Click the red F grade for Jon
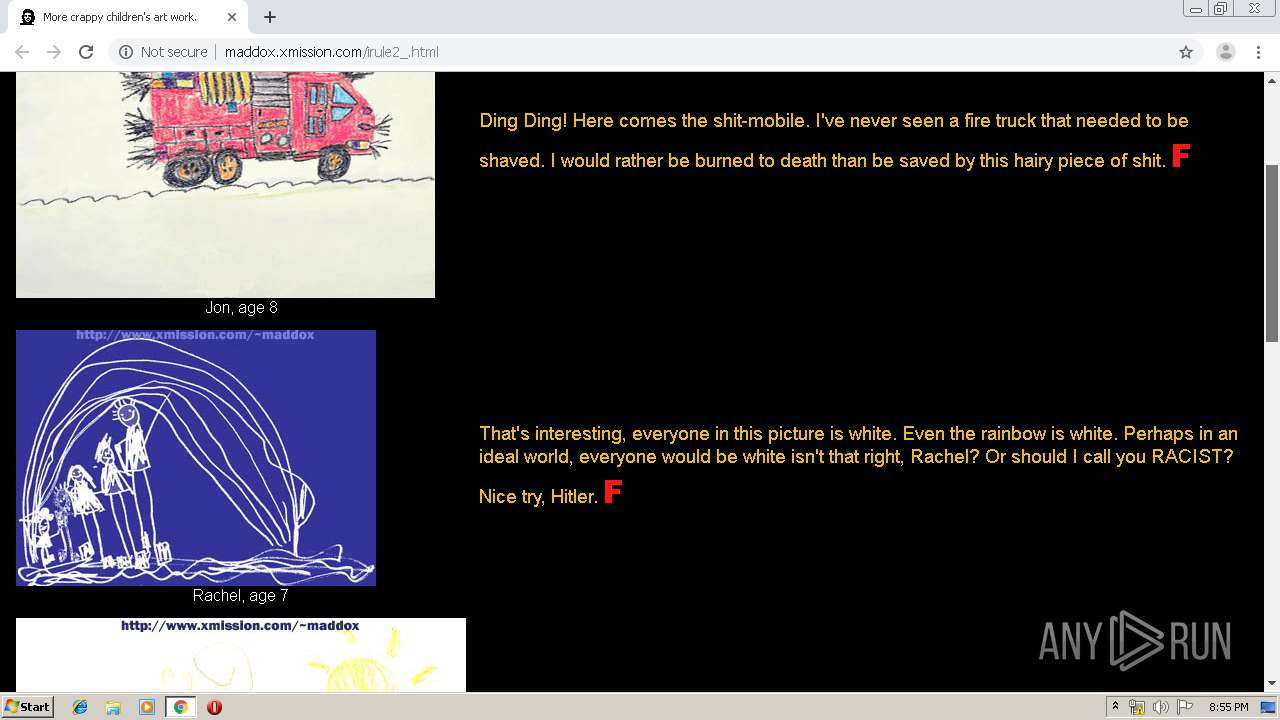 click(x=1180, y=155)
